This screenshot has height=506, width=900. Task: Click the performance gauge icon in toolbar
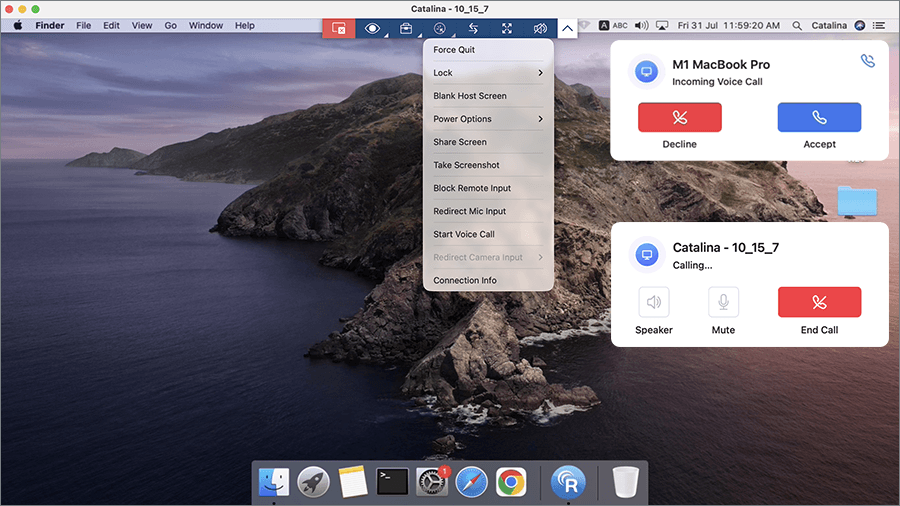(x=440, y=28)
